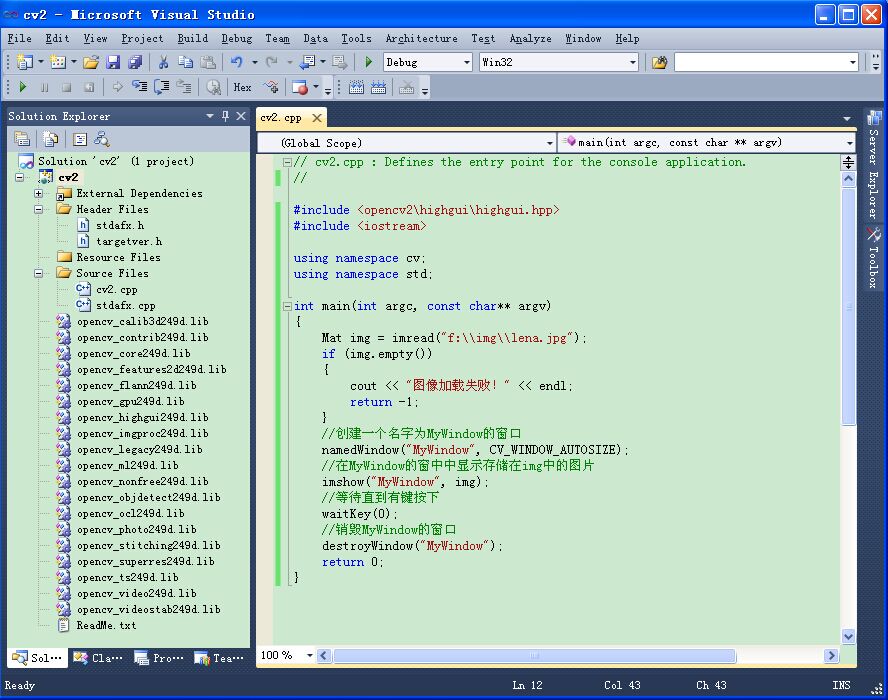
Task: Click the View Class Diagram icon in Solution Explorer
Action: pyautogui.click(x=102, y=139)
